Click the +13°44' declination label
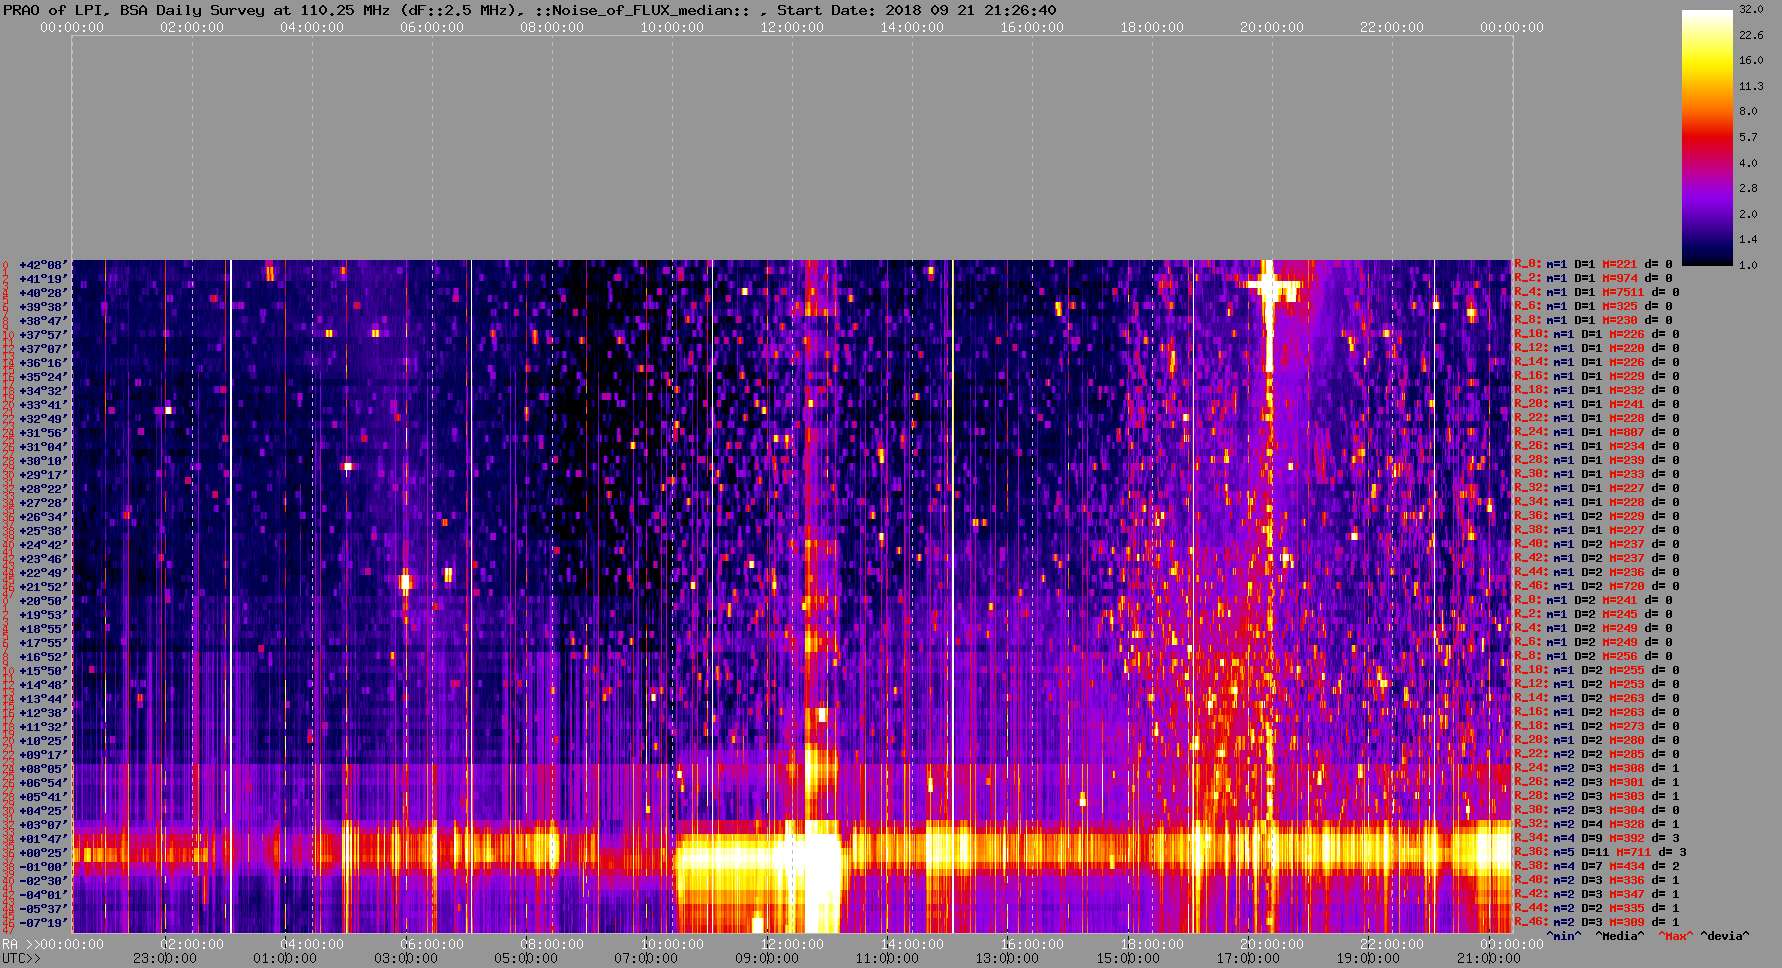1782x968 pixels. [x=43, y=699]
